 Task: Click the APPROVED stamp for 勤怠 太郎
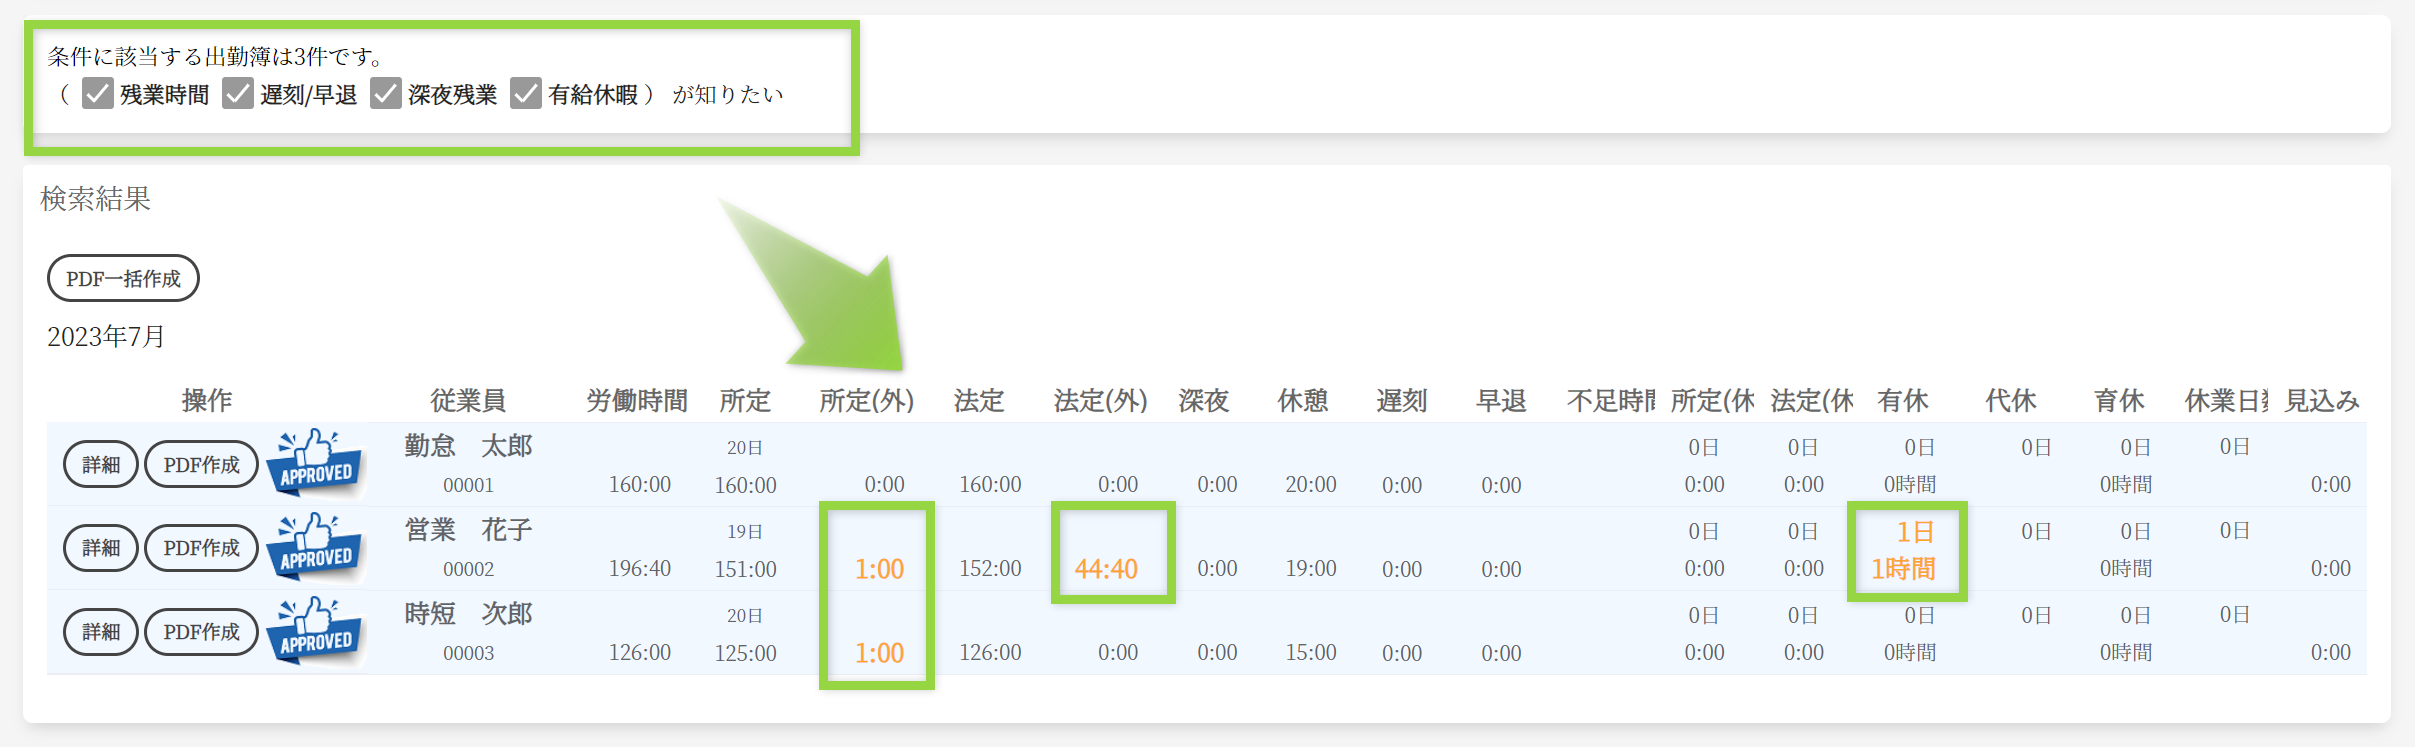[x=316, y=463]
